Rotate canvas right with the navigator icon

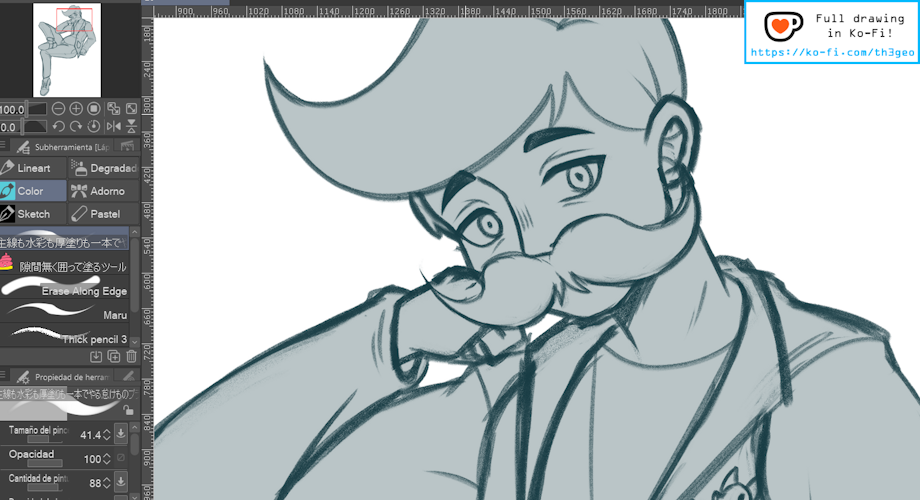pyautogui.click(x=76, y=126)
